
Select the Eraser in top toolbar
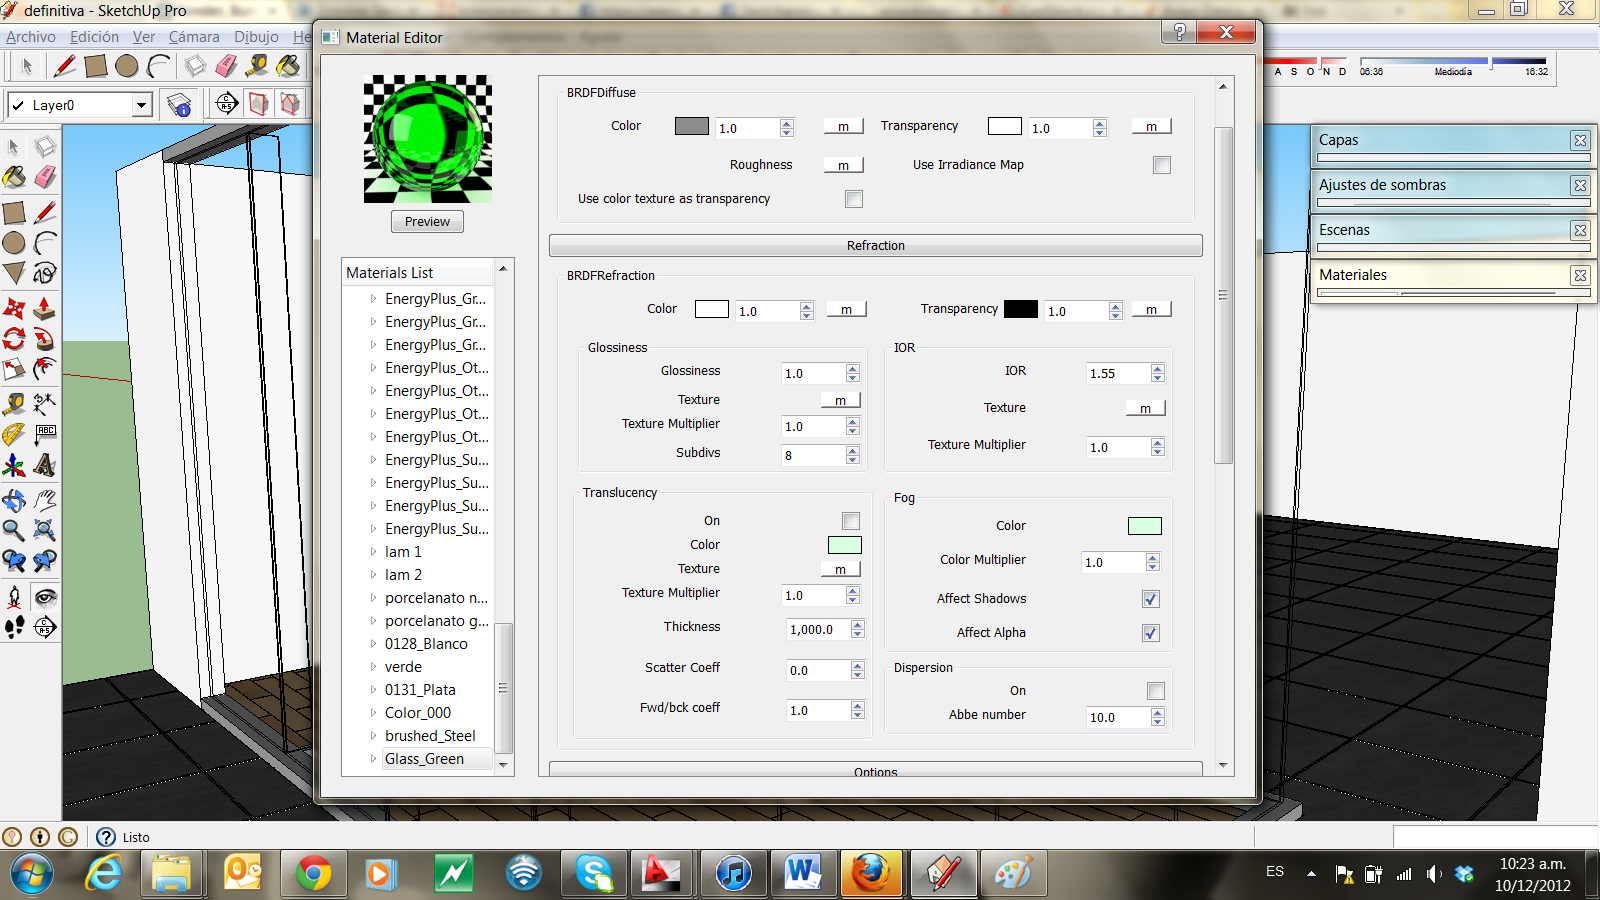pyautogui.click(x=226, y=66)
